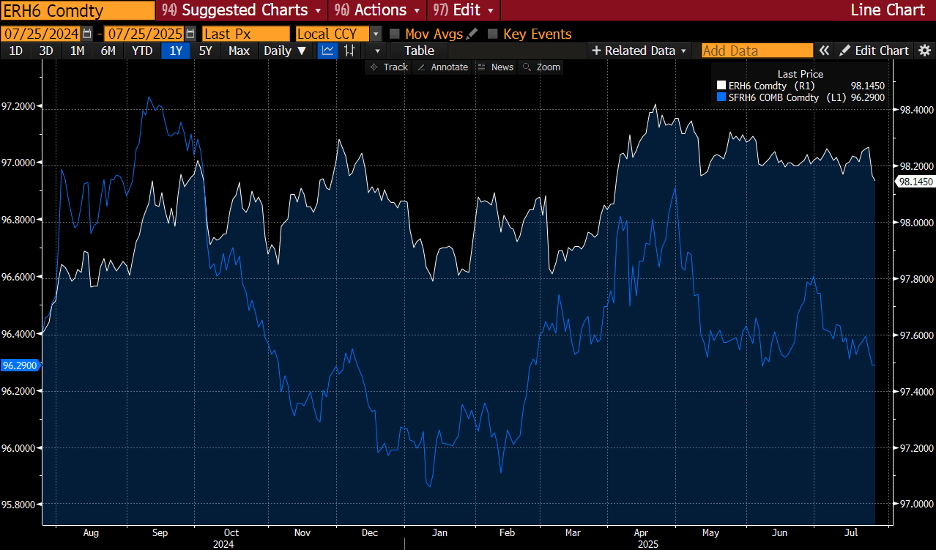Click the blue SFRH6 legend color swatch
The image size is (936, 550).
point(721,97)
